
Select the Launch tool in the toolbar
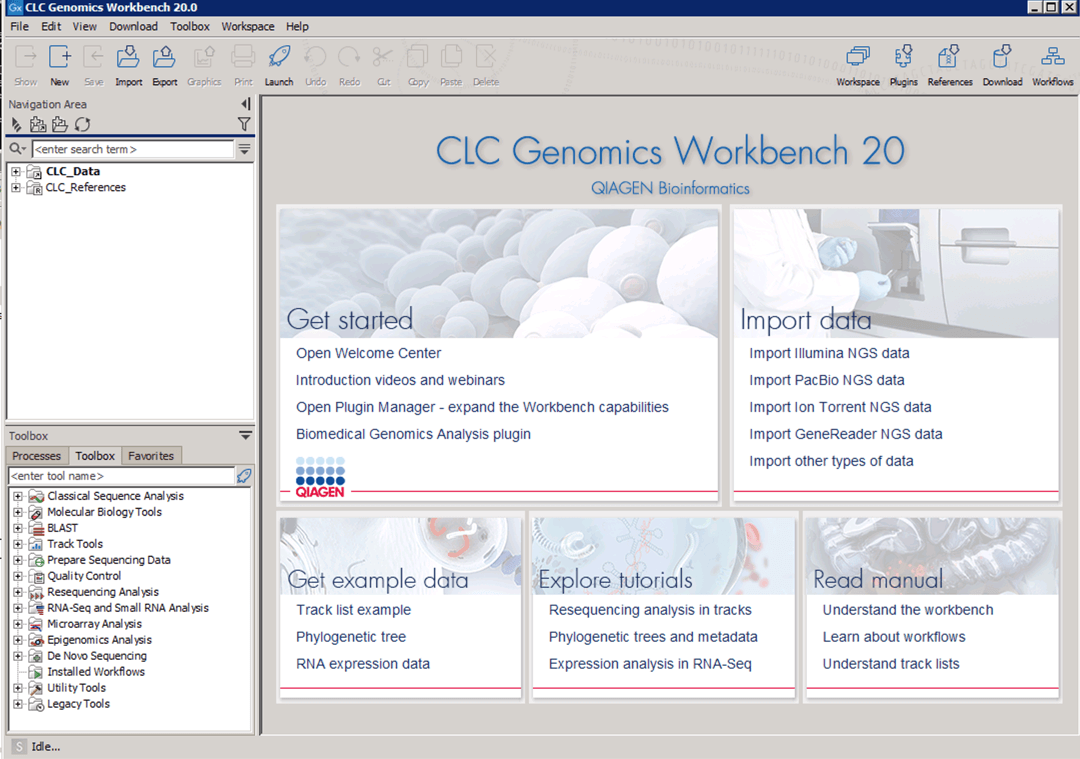[x=279, y=62]
